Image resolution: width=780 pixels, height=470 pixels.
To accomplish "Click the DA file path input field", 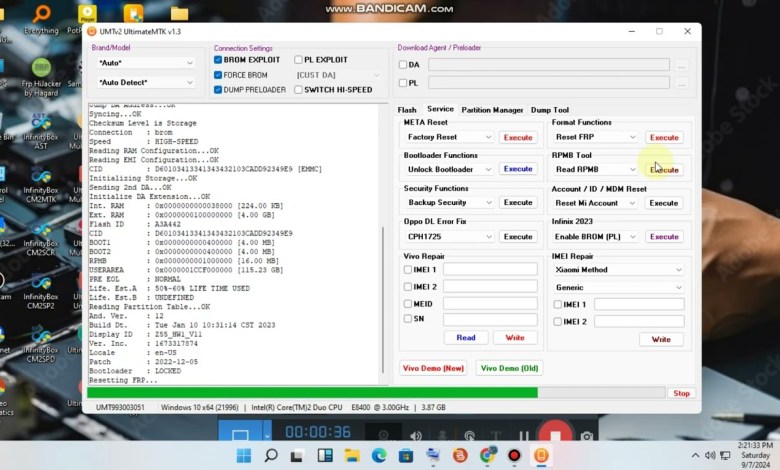I will 549,65.
